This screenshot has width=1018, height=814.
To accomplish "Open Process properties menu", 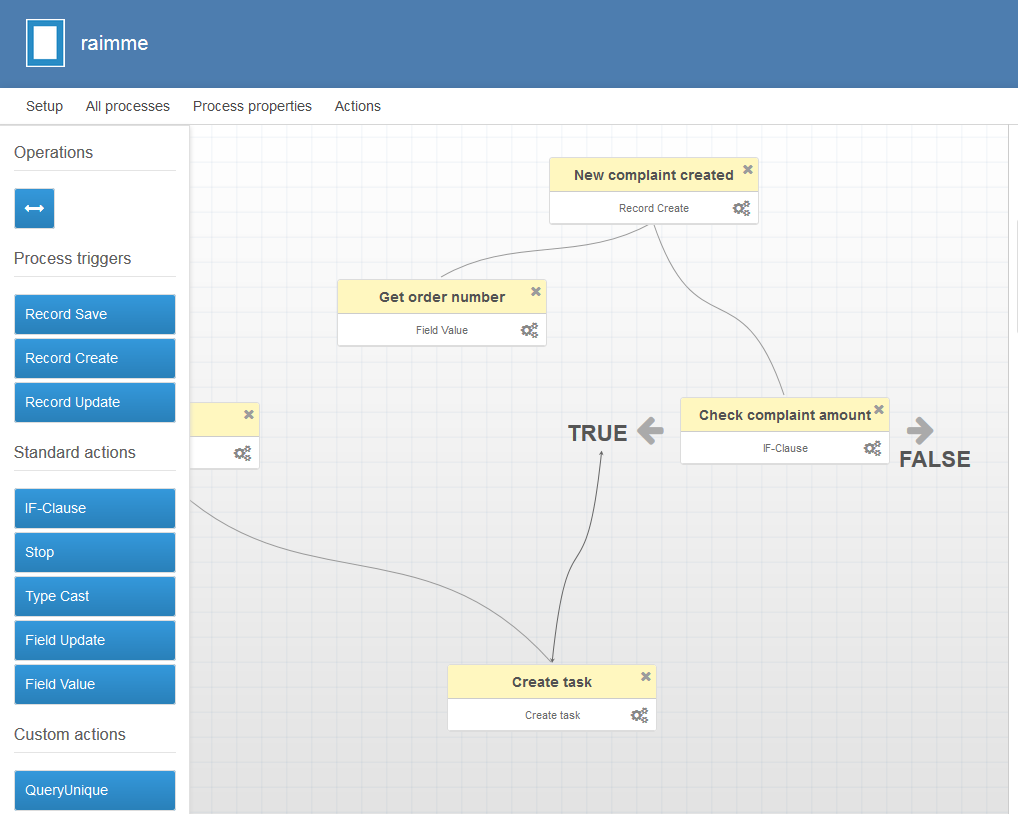I will point(252,106).
